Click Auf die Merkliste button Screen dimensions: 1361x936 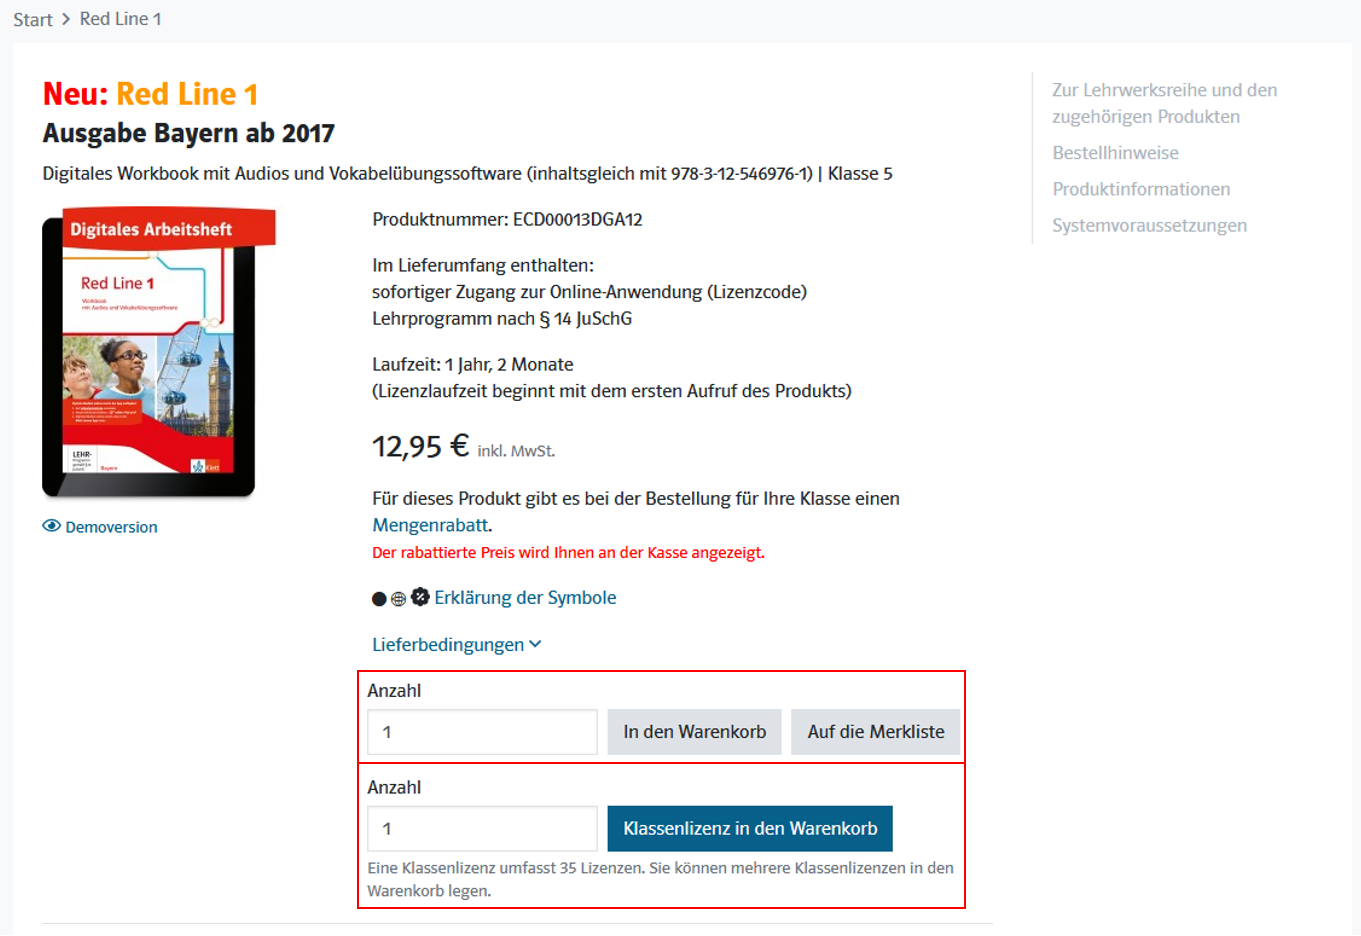click(x=876, y=732)
